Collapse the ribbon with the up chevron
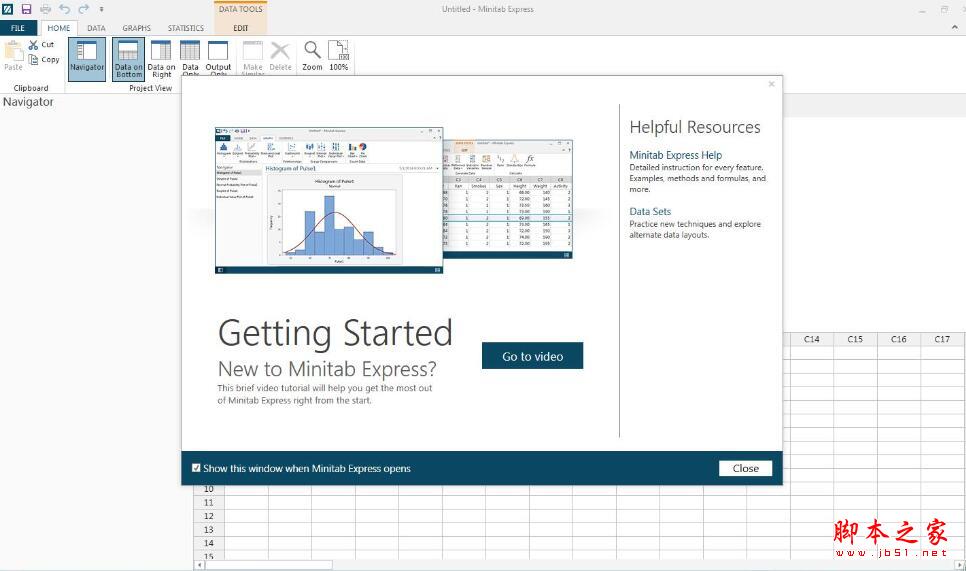966x571 pixels. (955, 27)
